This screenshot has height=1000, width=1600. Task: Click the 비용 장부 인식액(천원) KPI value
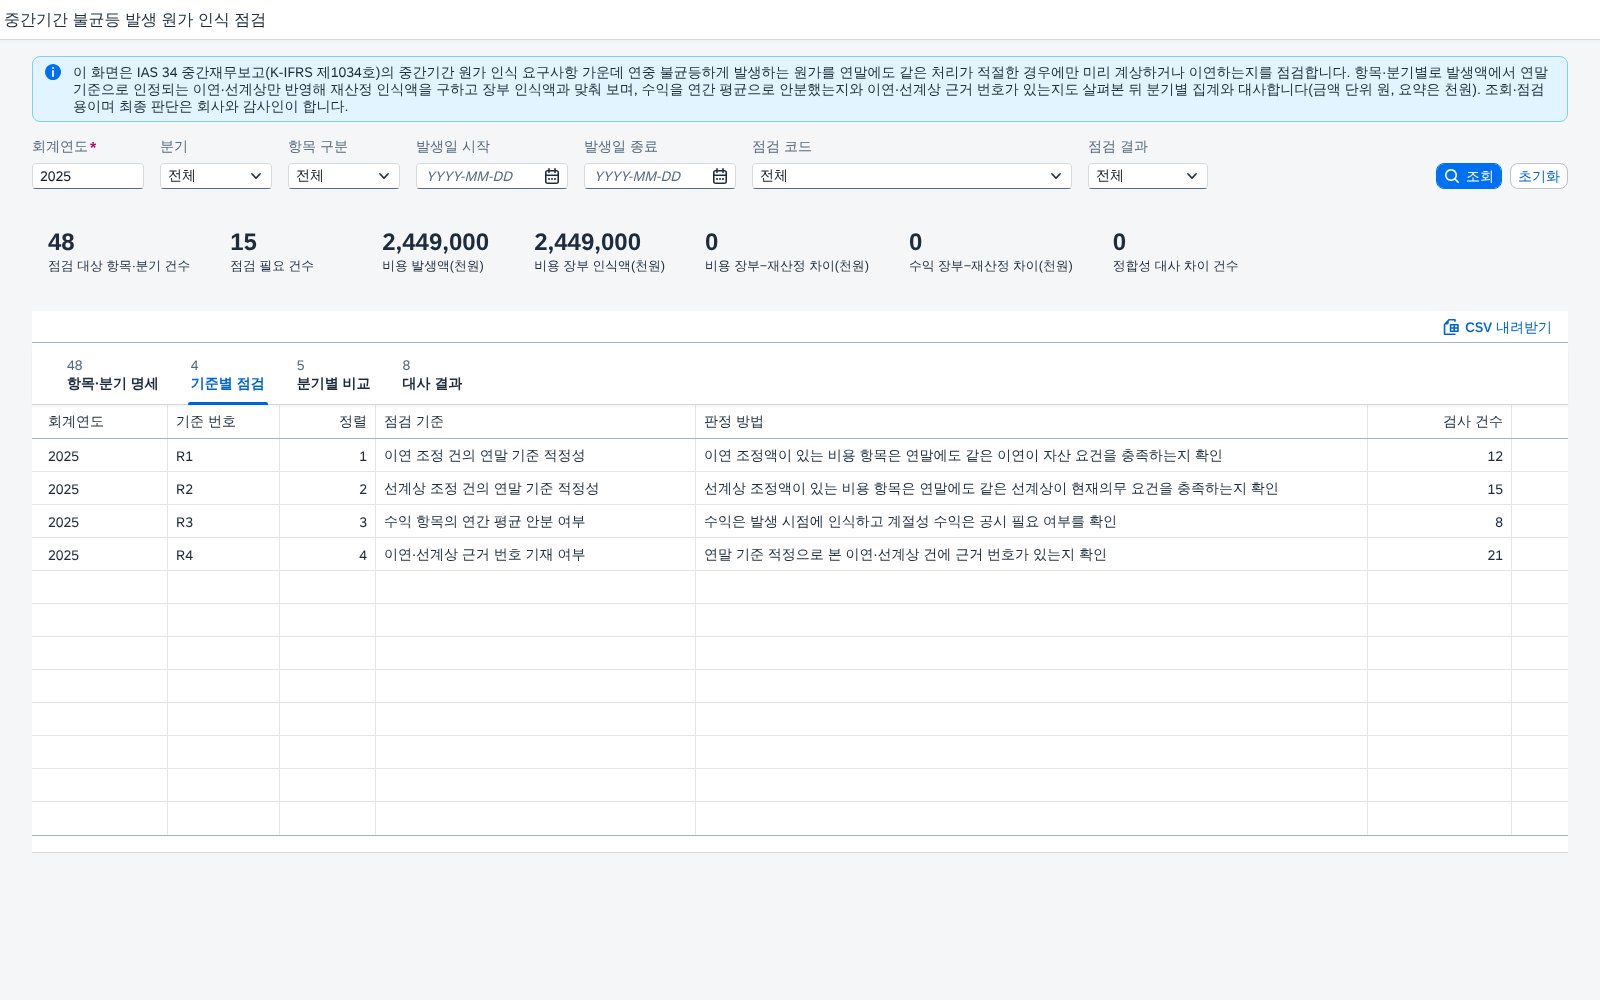point(587,242)
